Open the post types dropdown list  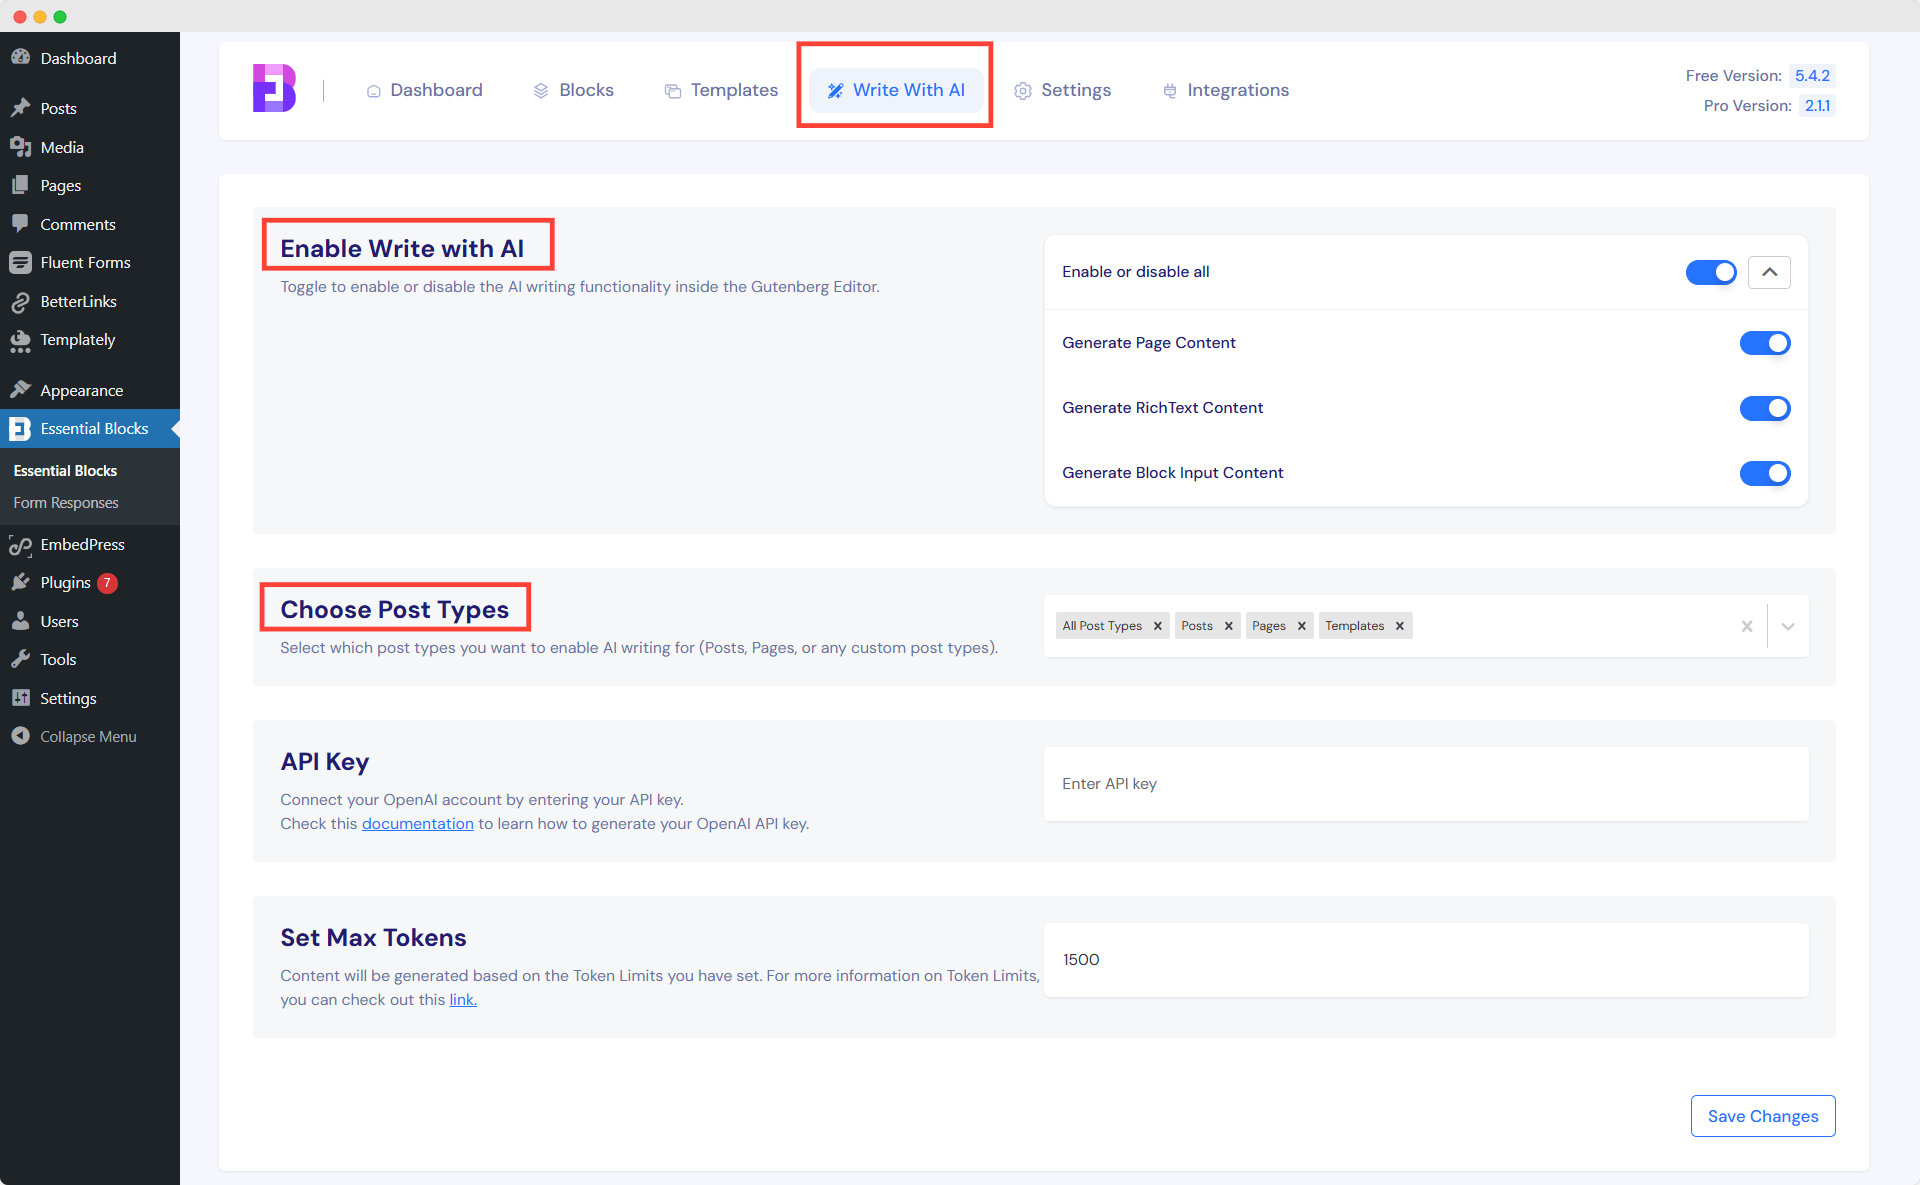click(x=1788, y=626)
